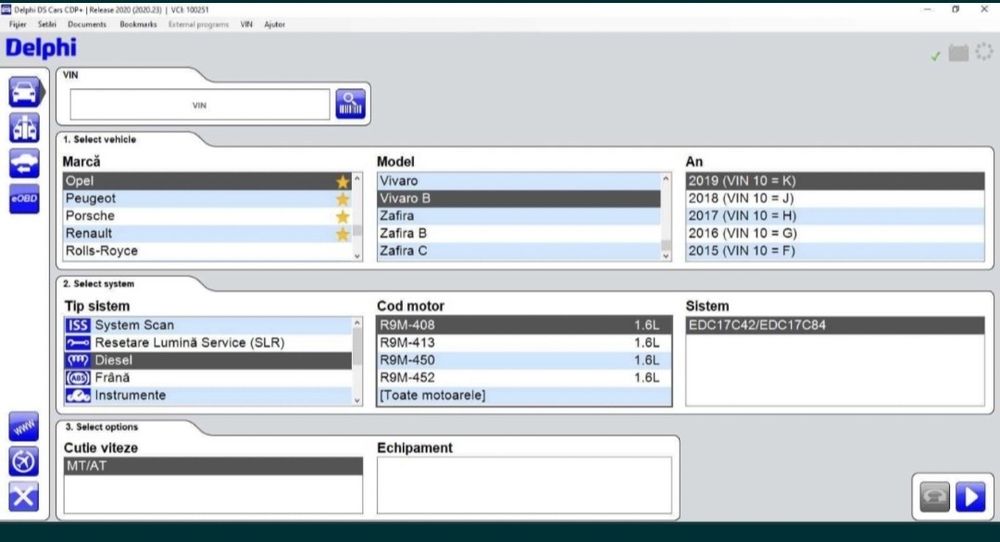1000x542 pixels.
Task: Open the www web resources icon
Action: click(x=24, y=427)
